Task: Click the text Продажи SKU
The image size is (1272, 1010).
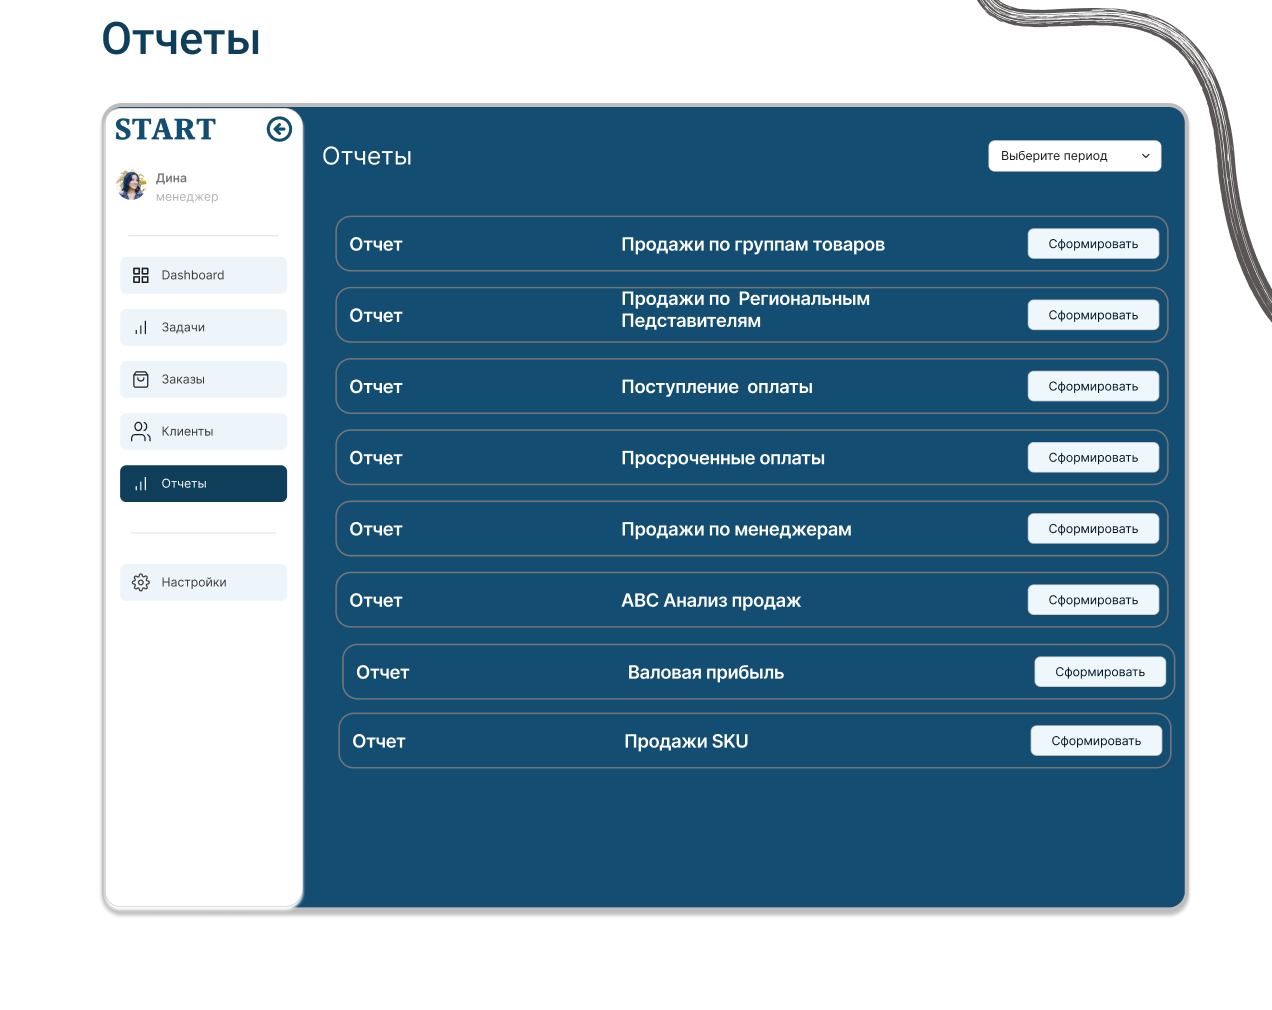Action: pos(686,741)
